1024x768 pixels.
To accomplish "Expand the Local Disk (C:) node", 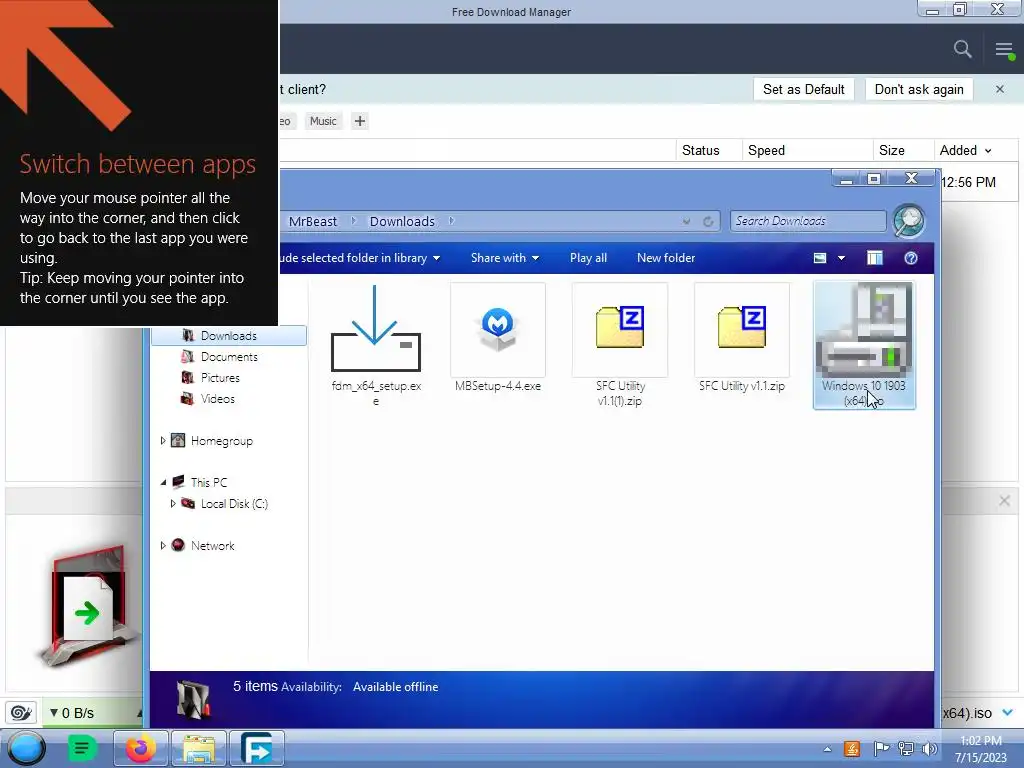I will click(172, 504).
